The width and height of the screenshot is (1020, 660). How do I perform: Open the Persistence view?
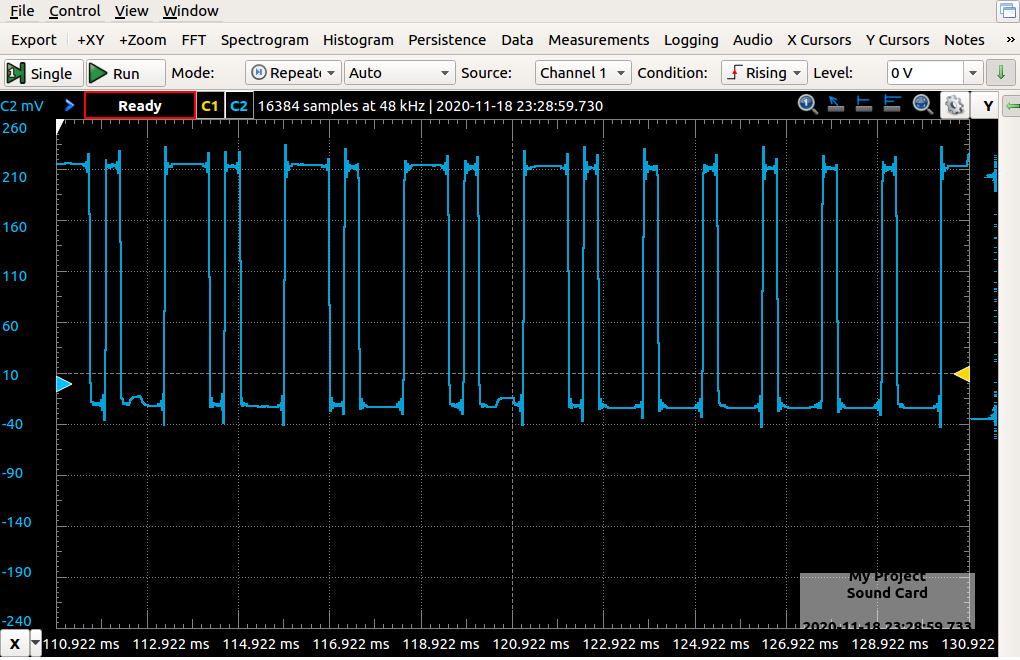(447, 40)
